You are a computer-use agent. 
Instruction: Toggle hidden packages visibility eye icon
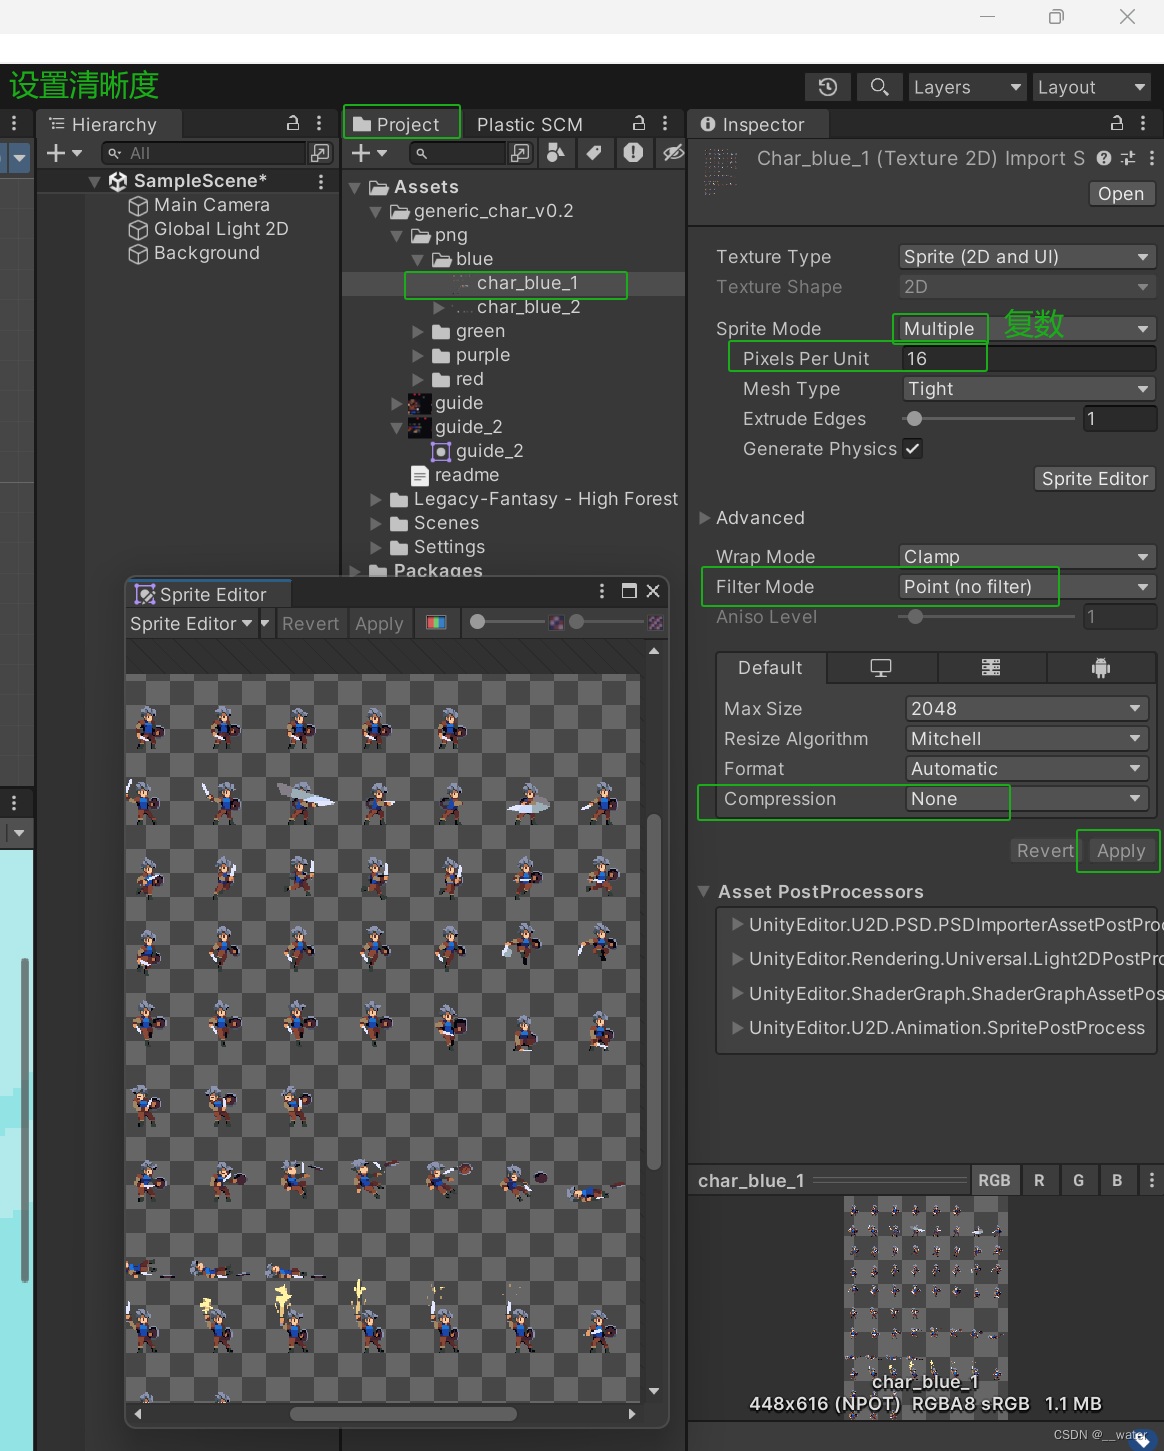(x=672, y=152)
